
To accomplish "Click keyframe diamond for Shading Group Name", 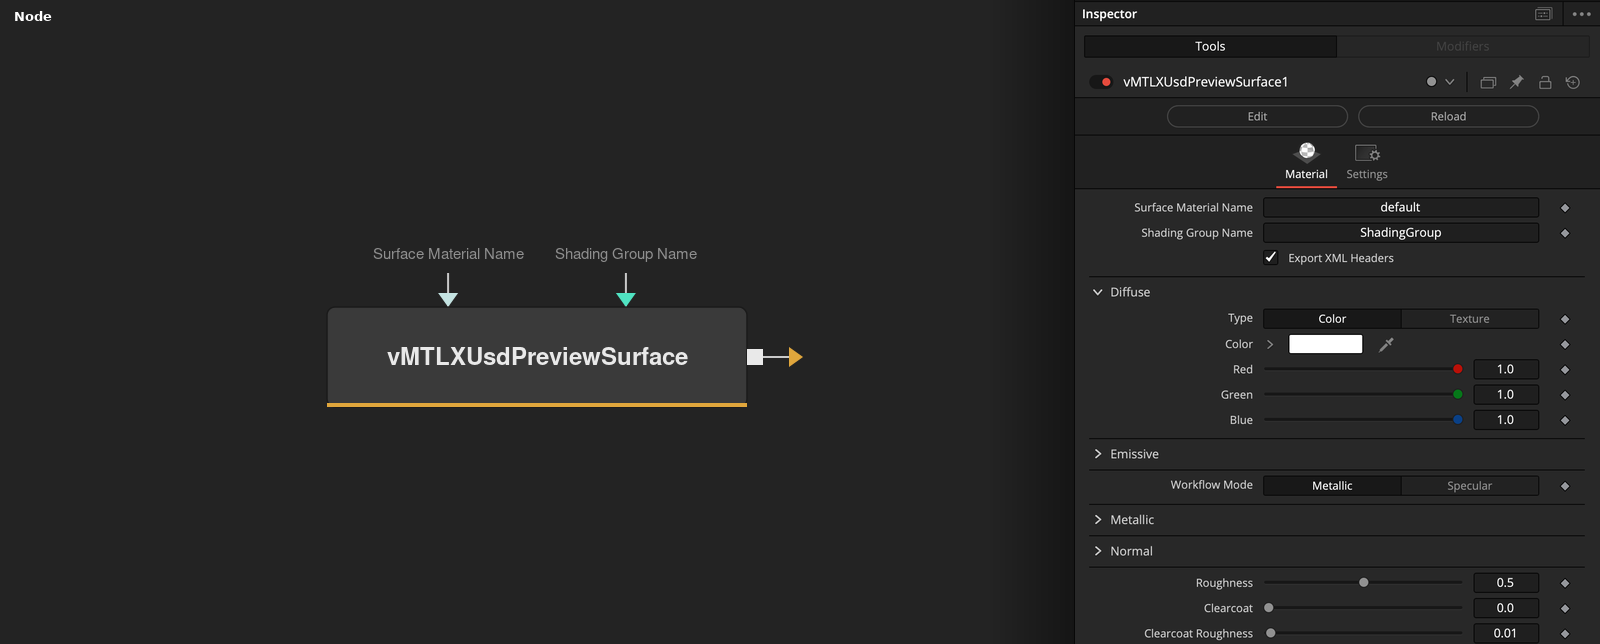I will [1565, 233].
